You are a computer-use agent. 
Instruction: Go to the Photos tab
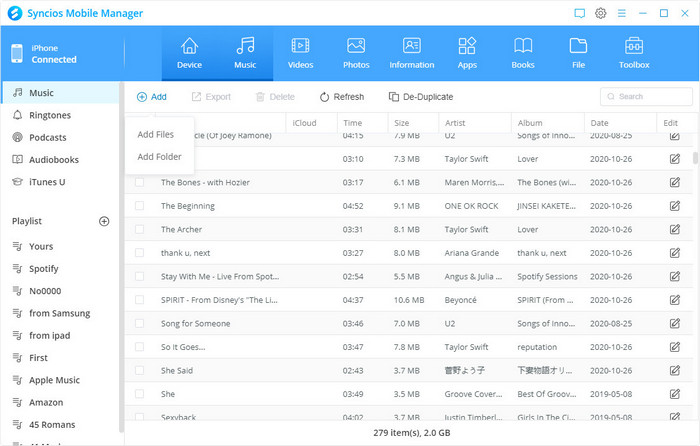pyautogui.click(x=356, y=54)
